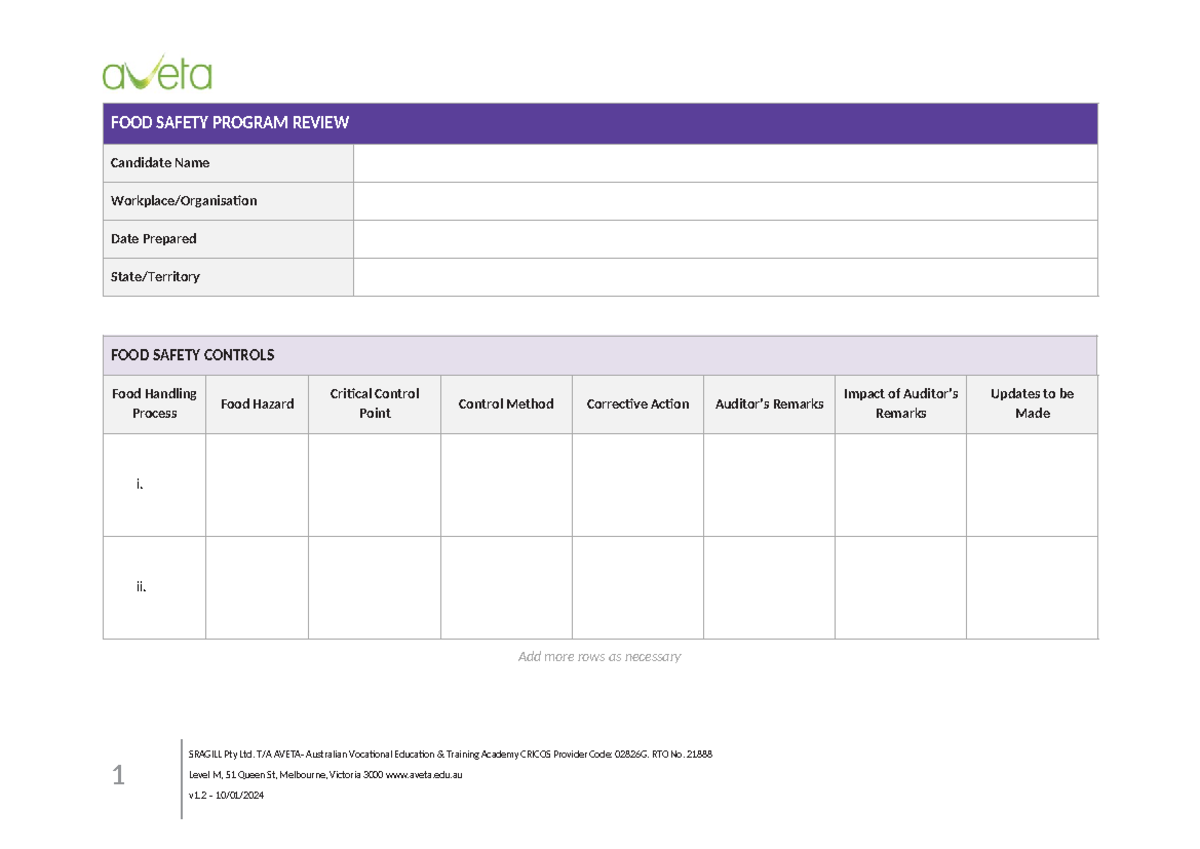Select the FOOD SAFETY CONTROLS heading
This screenshot has width=1200, height=849.
click(193, 355)
